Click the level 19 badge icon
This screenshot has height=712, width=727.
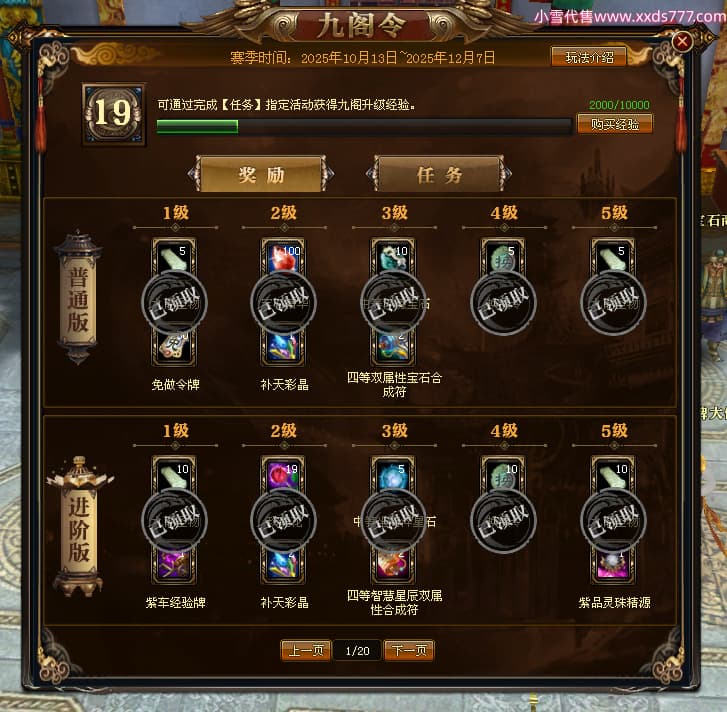tap(114, 114)
